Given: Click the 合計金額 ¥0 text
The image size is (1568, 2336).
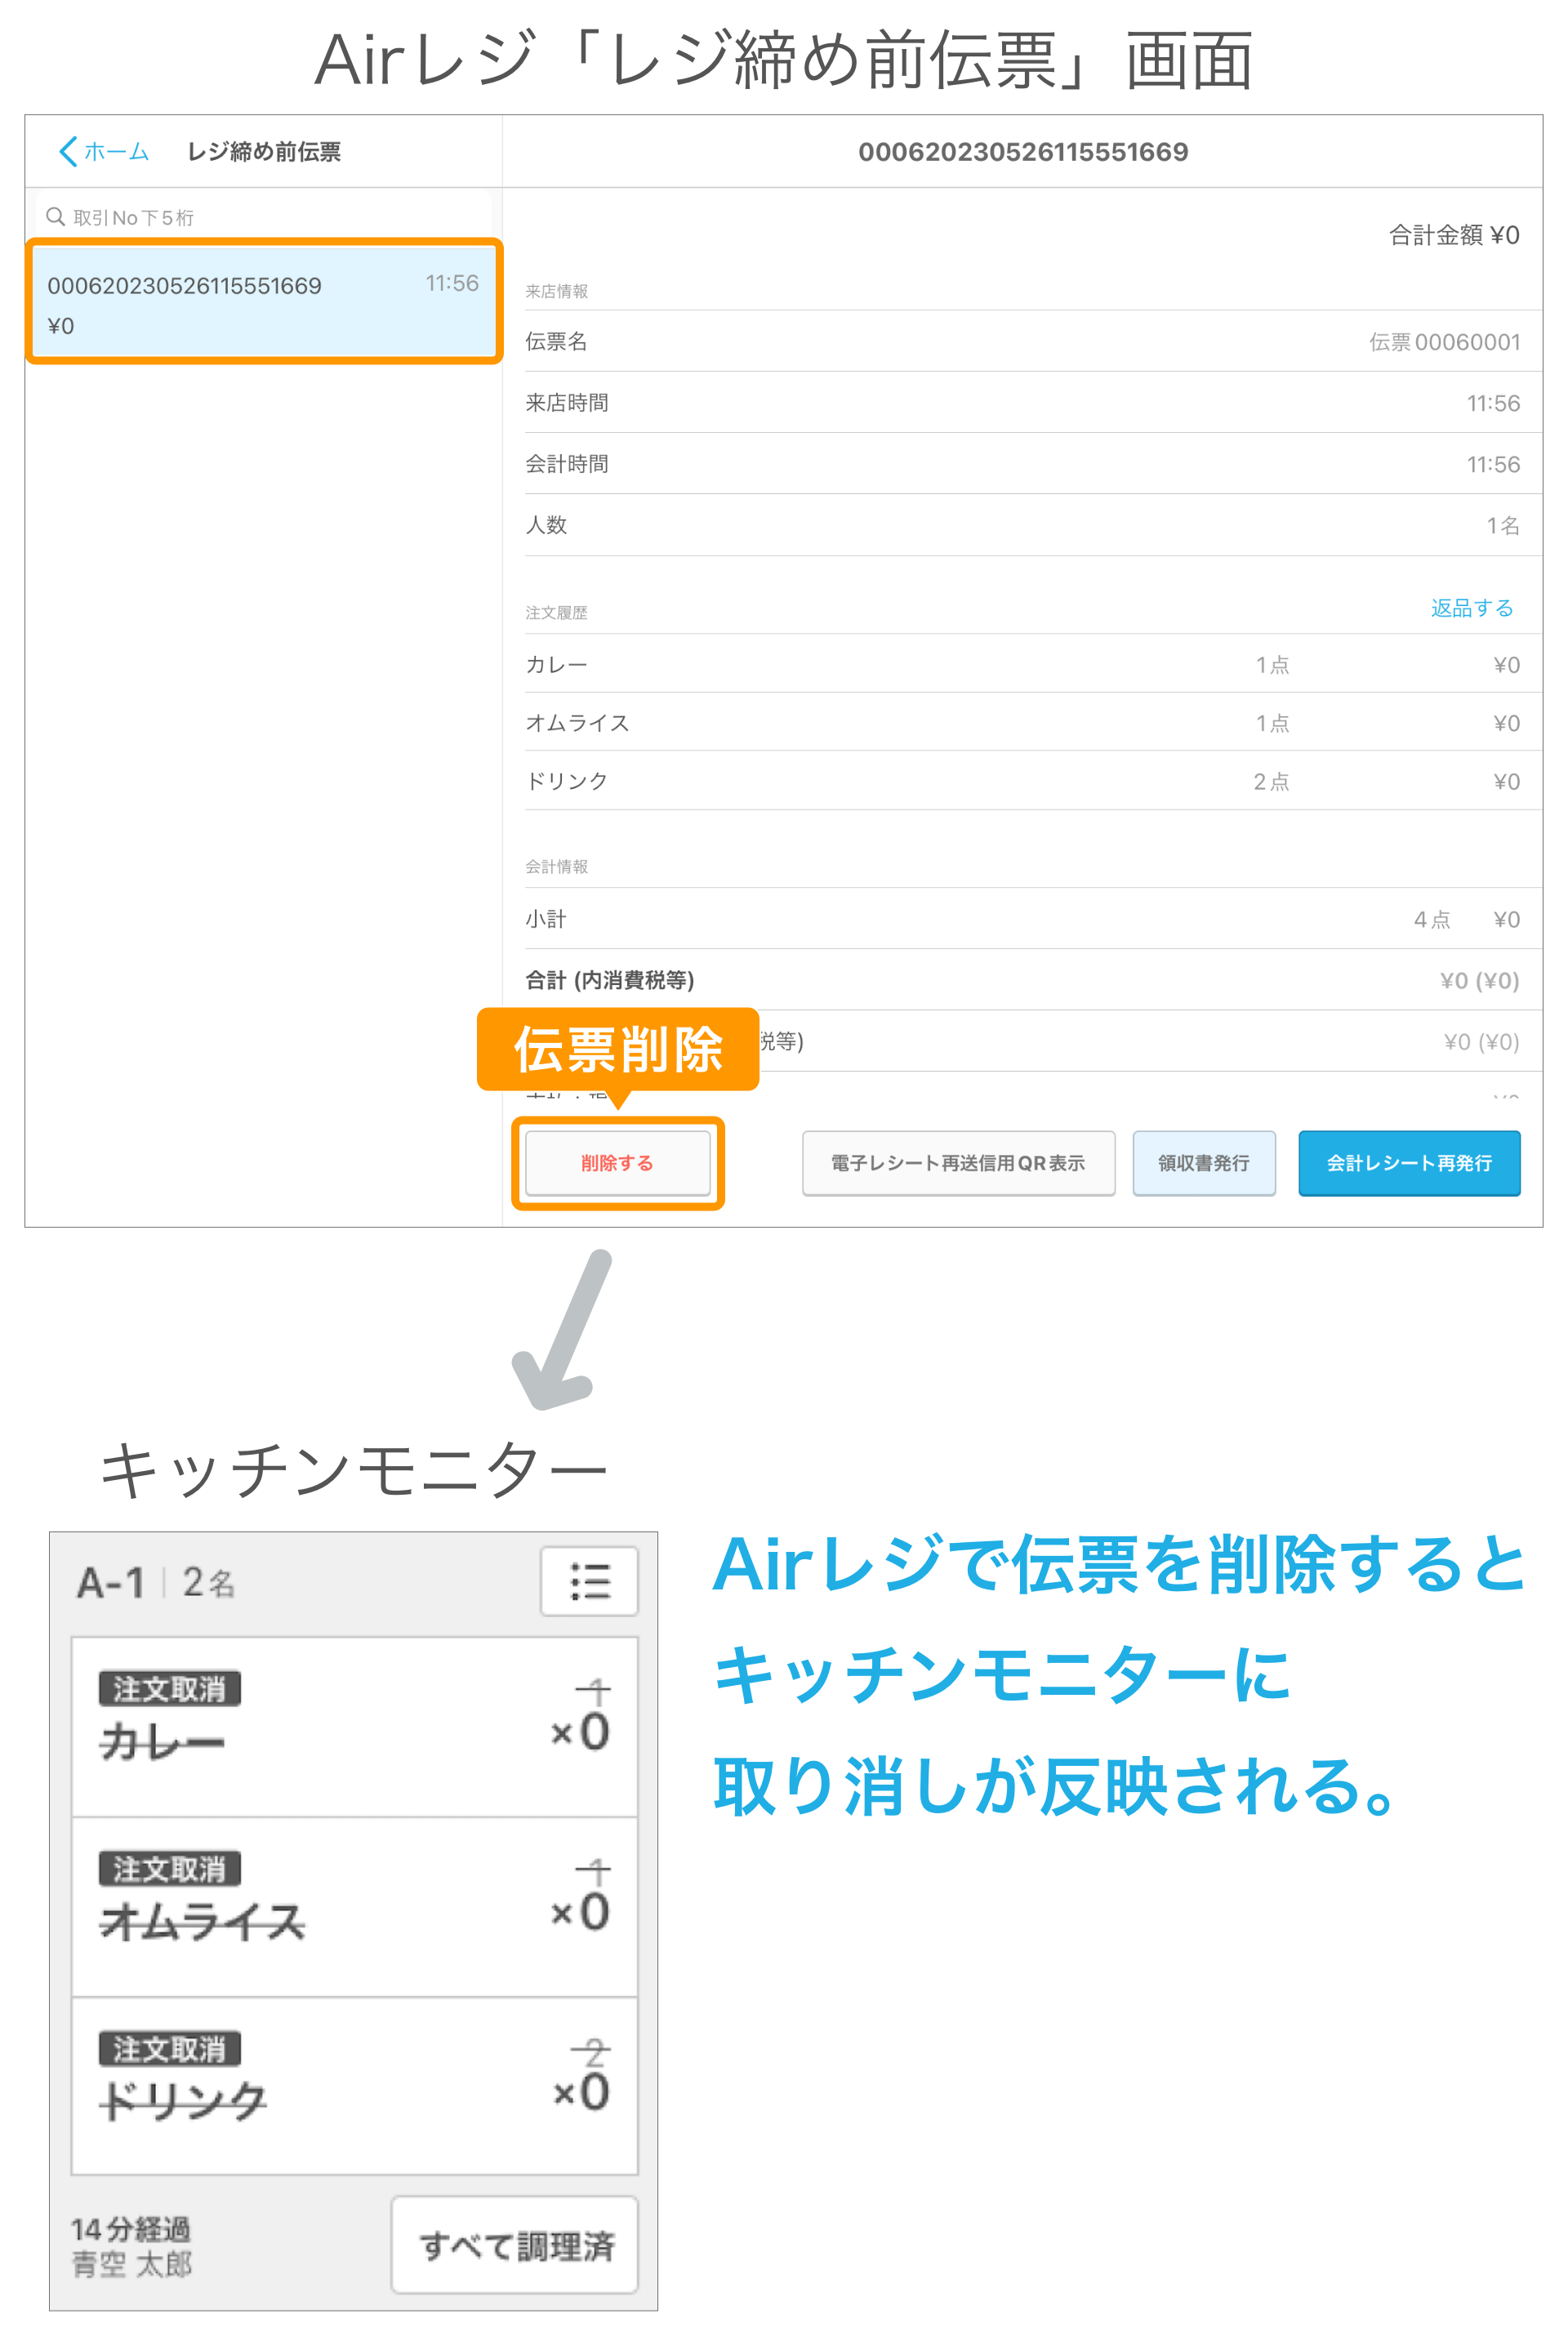Looking at the screenshot, I should tap(1454, 235).
